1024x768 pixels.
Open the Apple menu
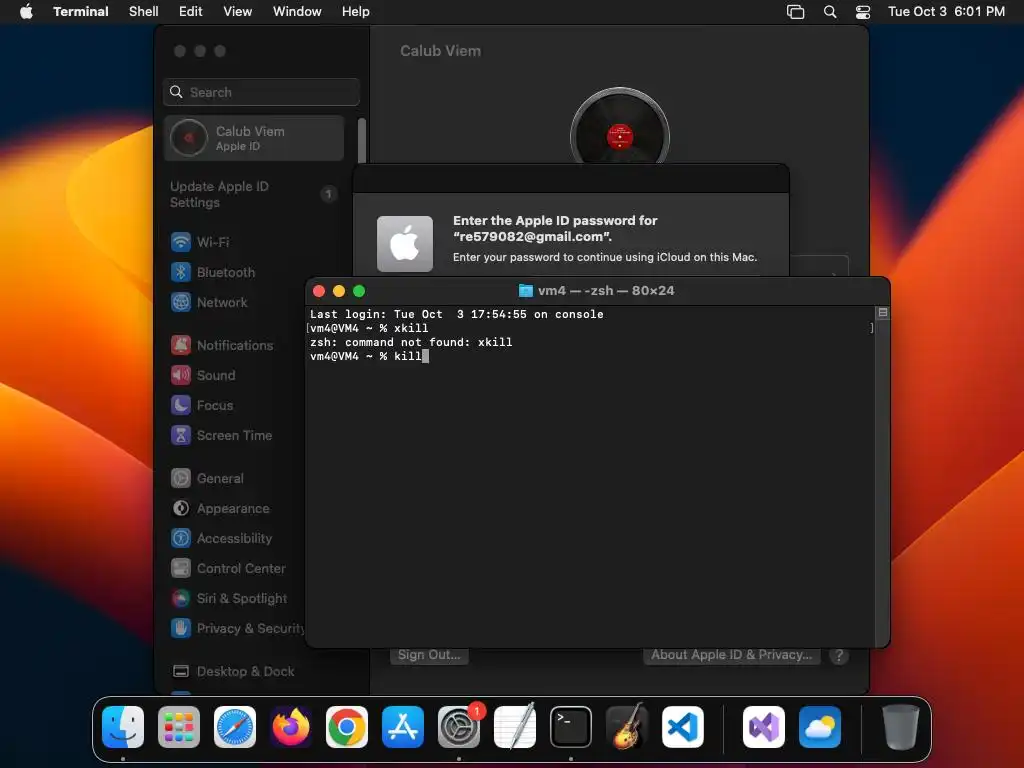[x=26, y=11]
